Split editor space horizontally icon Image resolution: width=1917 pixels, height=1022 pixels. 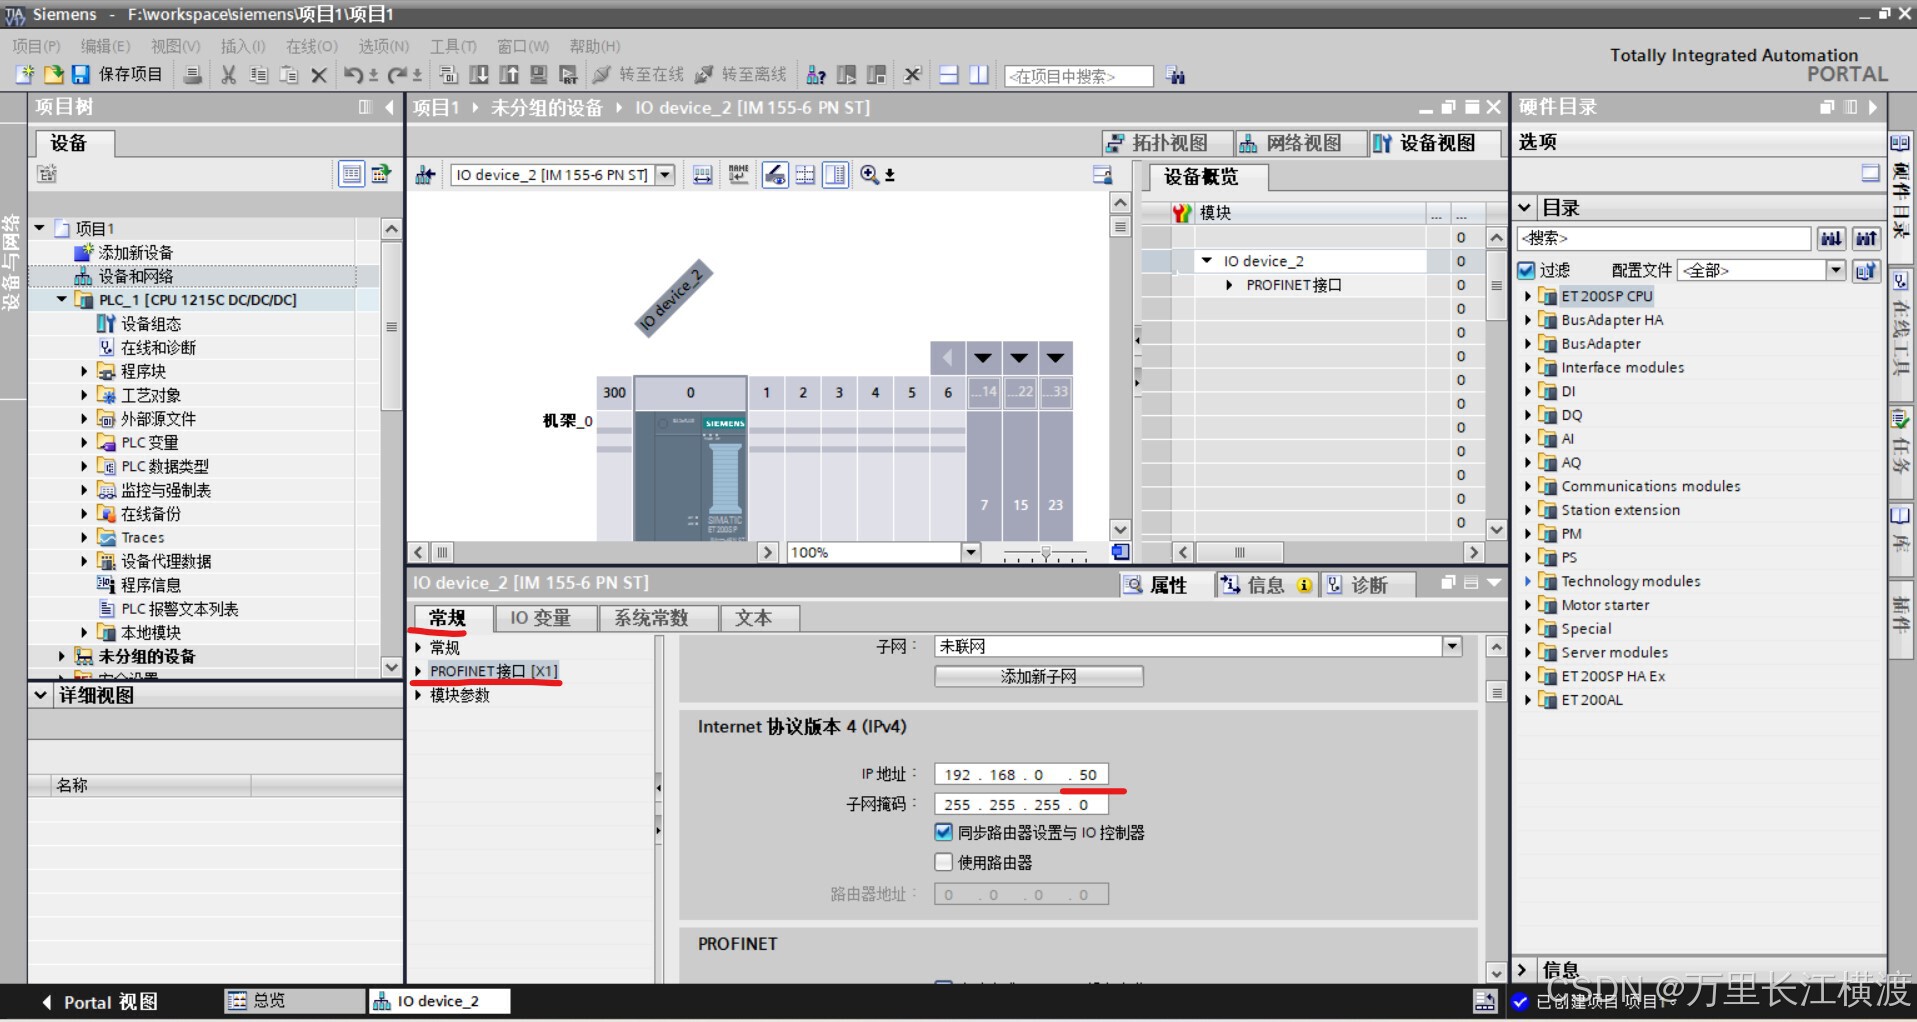point(949,75)
